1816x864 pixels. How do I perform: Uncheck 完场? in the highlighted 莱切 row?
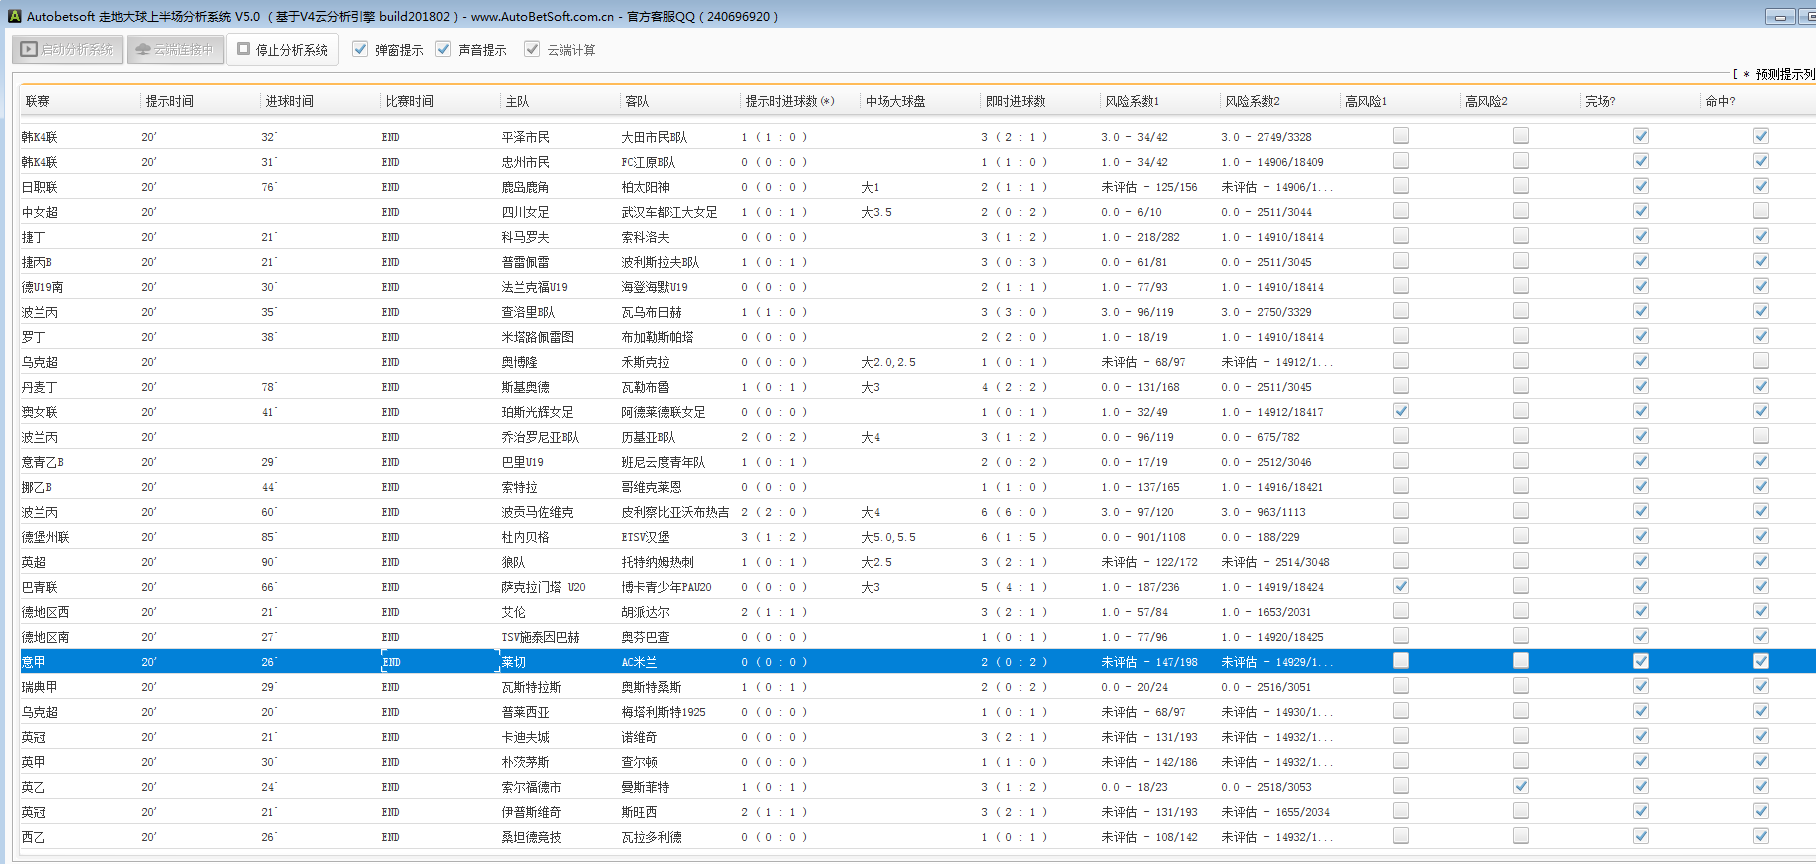pyautogui.click(x=1641, y=661)
